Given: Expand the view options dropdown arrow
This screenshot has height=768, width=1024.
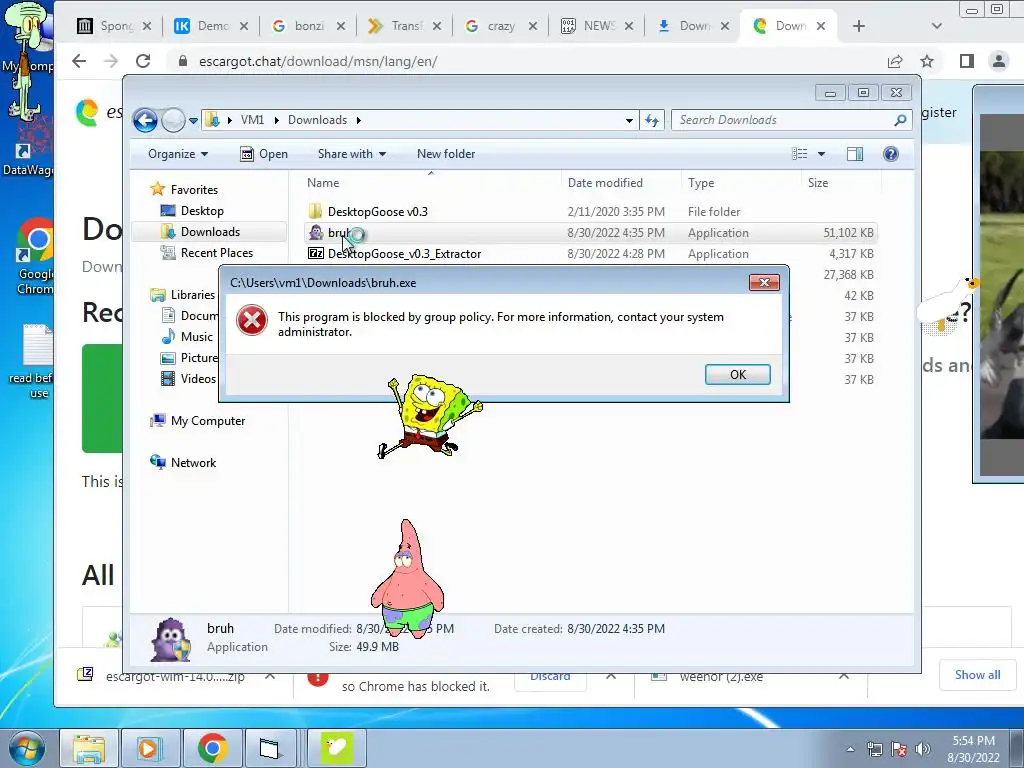Looking at the screenshot, I should (822, 154).
